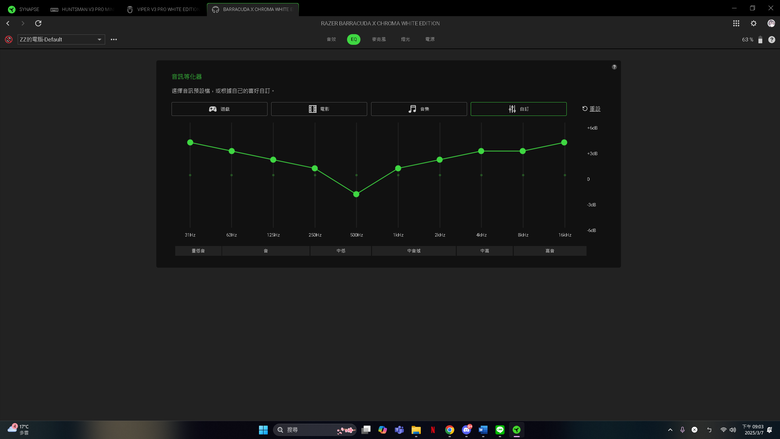Viewport: 780px width, 439px height.
Task: Switch to the EQ tab
Action: click(x=354, y=39)
